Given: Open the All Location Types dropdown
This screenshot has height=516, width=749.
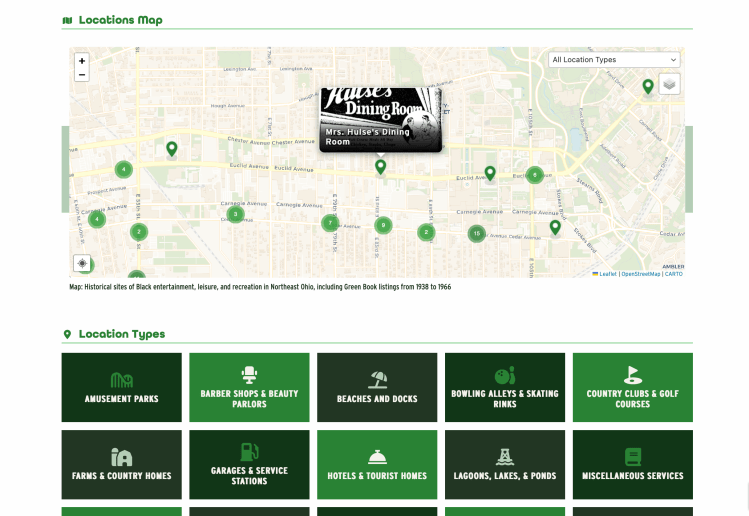Looking at the screenshot, I should [614, 60].
